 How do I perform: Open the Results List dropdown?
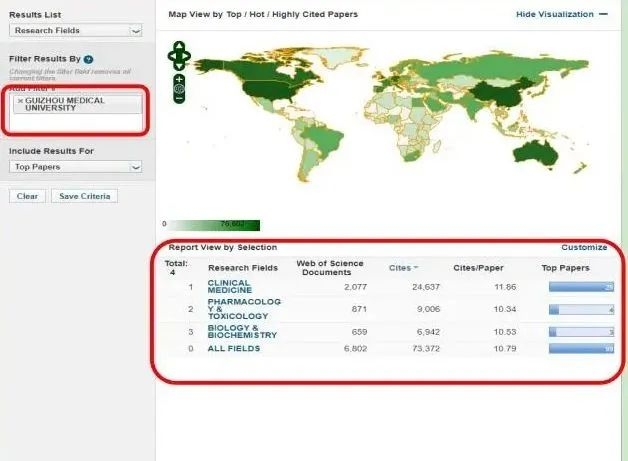[x=77, y=31]
